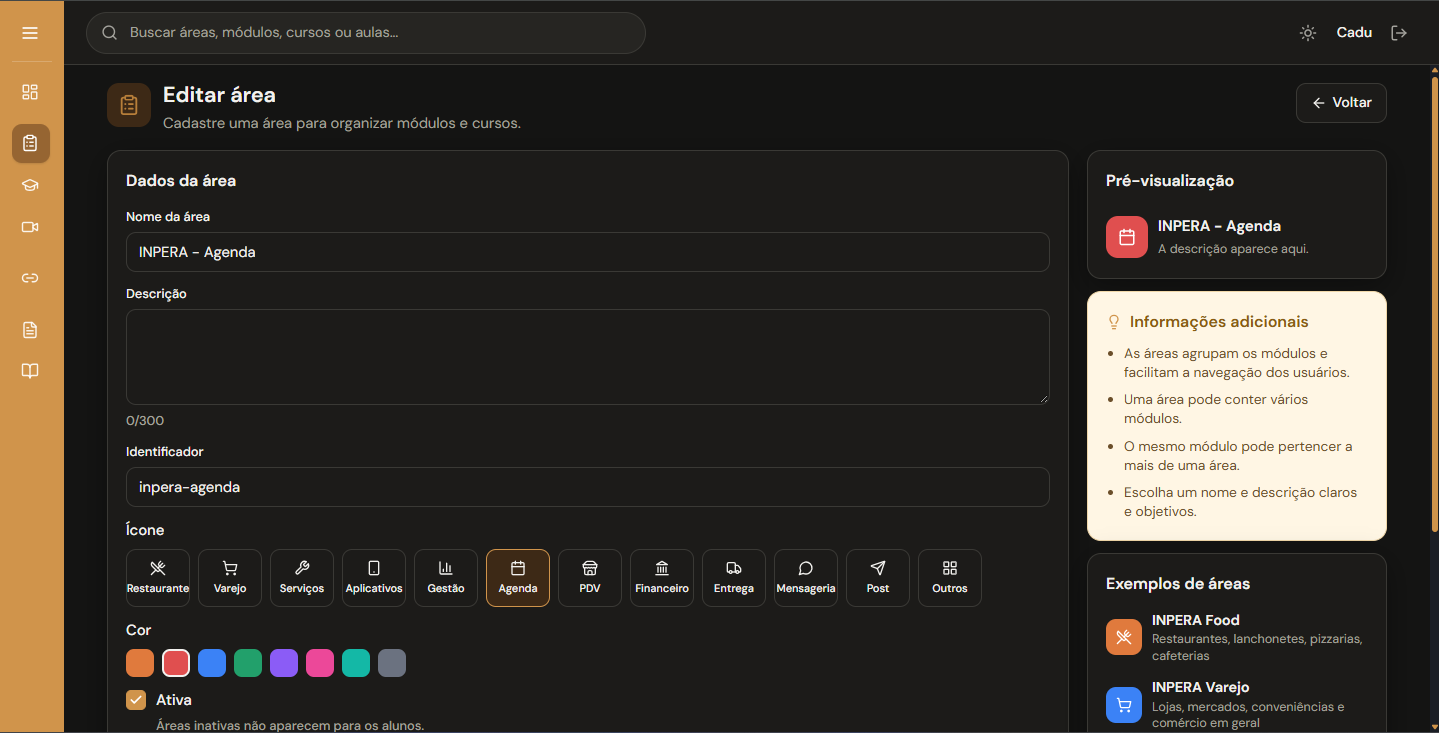Open the hamburger menu in the sidebar

30,33
